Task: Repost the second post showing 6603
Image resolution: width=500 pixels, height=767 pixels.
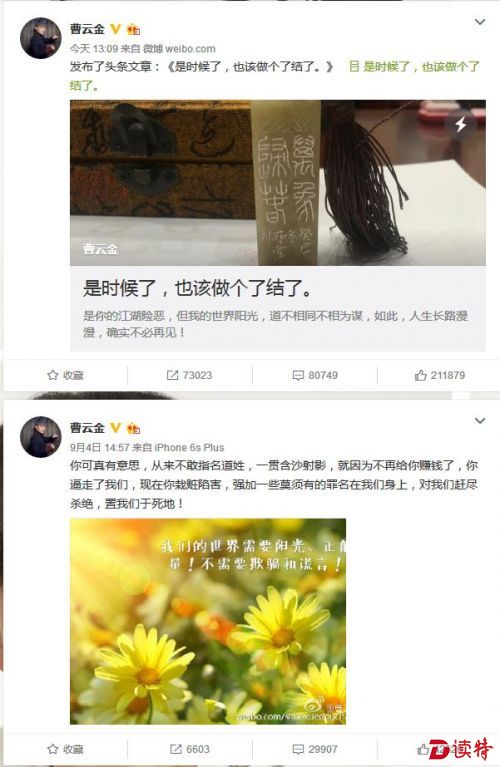Action: click(189, 749)
